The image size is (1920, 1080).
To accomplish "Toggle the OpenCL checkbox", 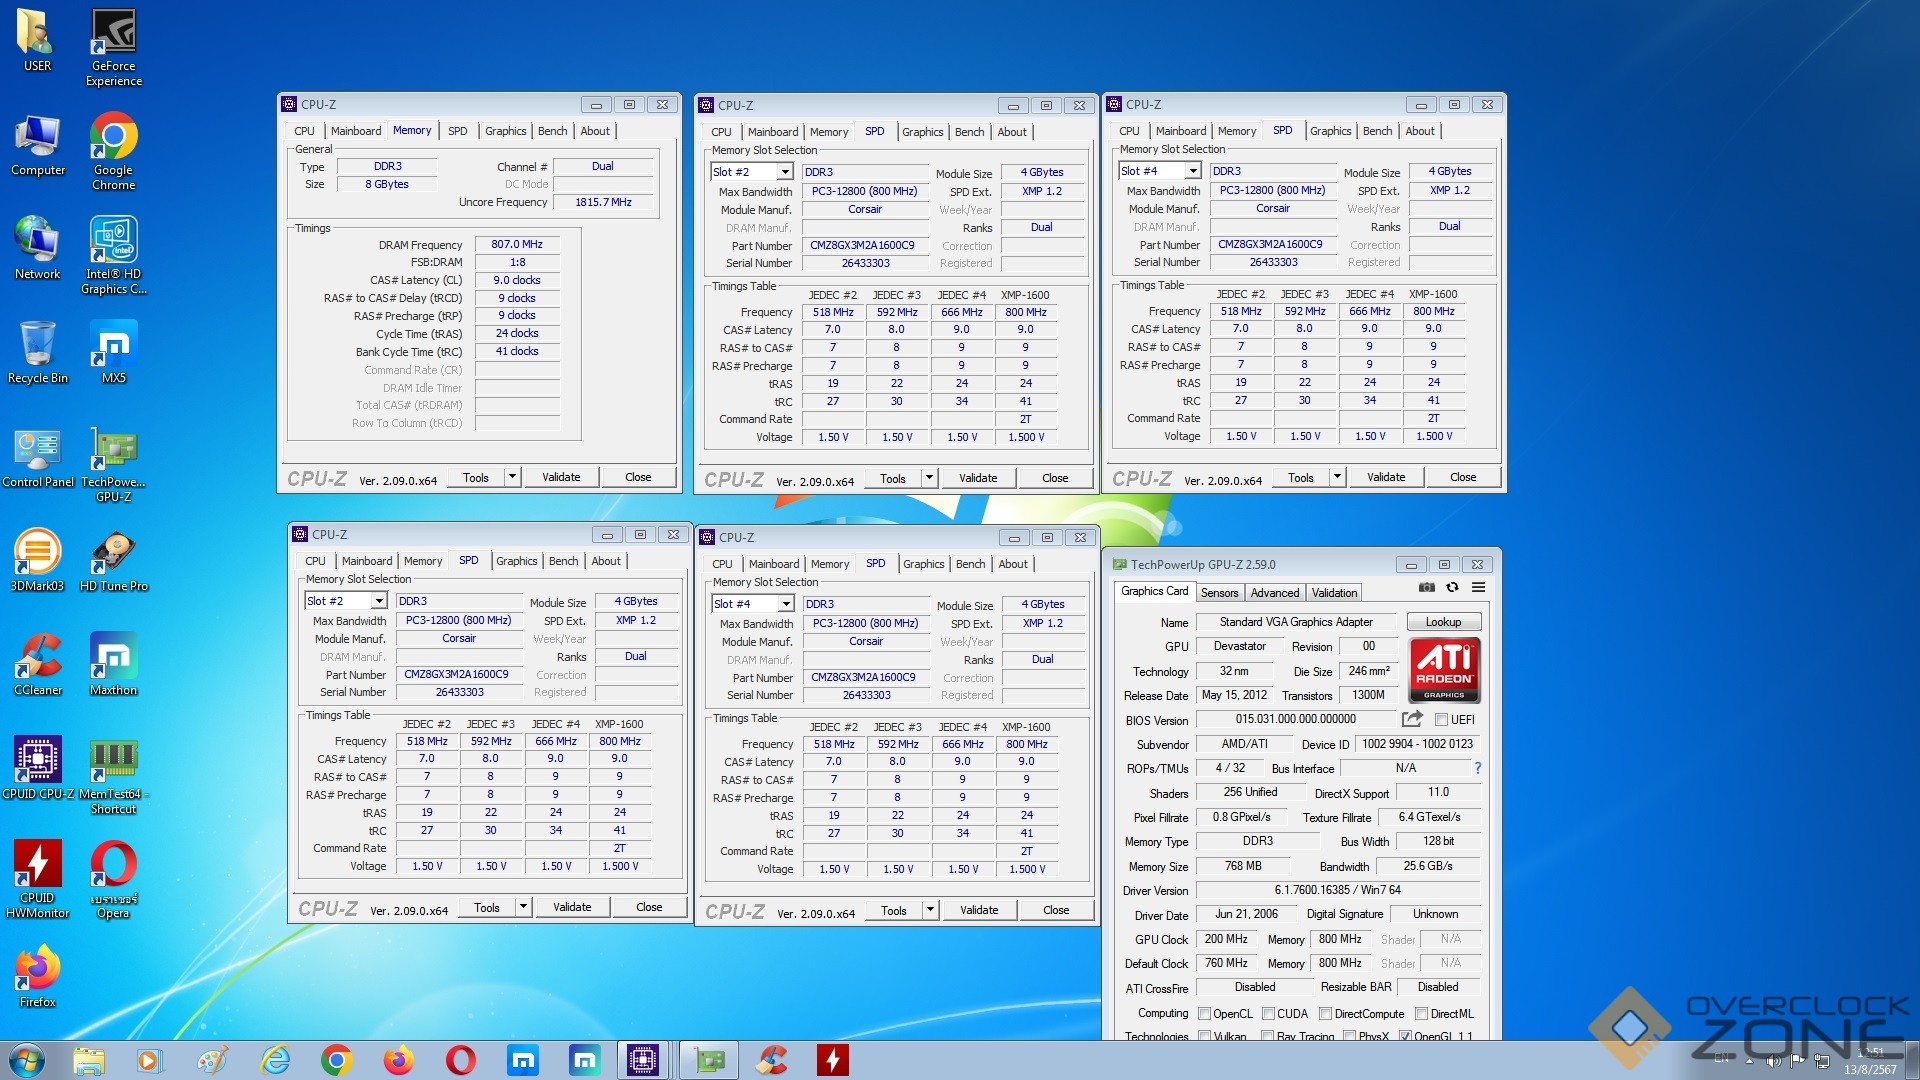I will pyautogui.click(x=1204, y=1013).
